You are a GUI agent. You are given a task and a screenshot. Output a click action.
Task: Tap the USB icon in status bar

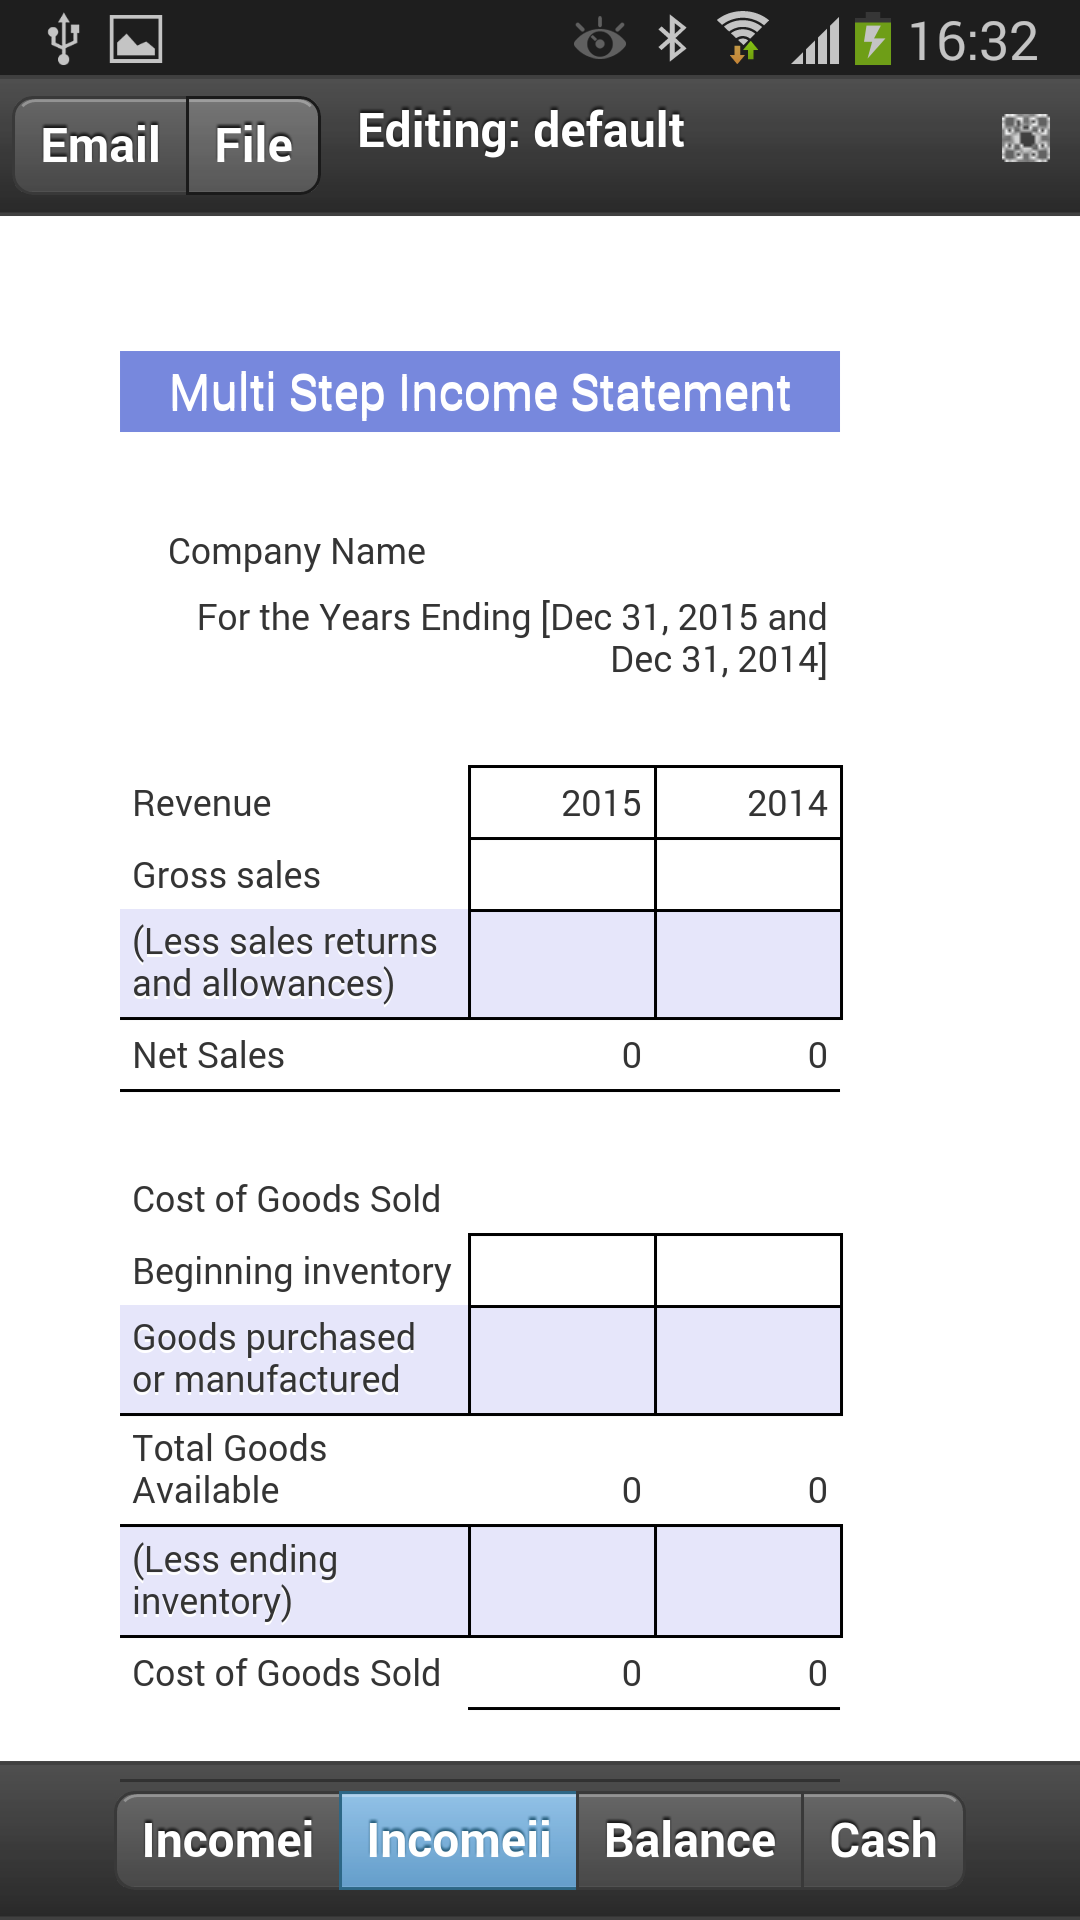click(x=63, y=40)
